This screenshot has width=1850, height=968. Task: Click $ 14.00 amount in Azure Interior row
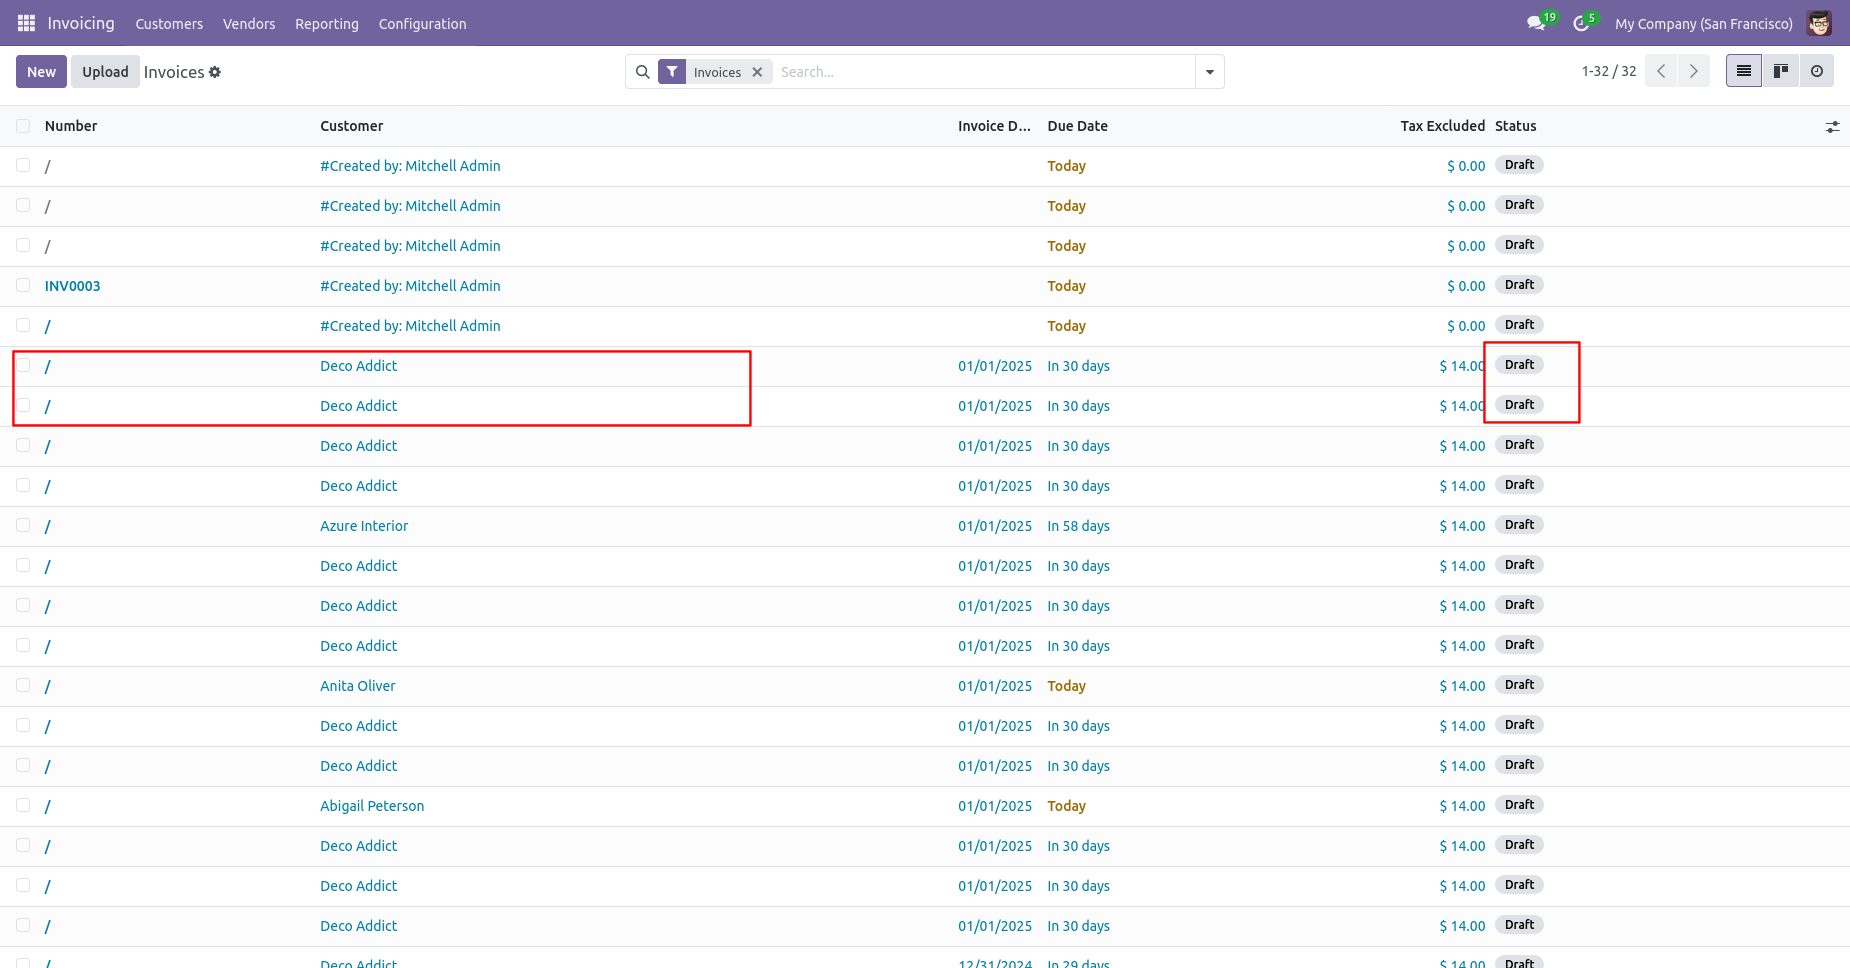1462,526
